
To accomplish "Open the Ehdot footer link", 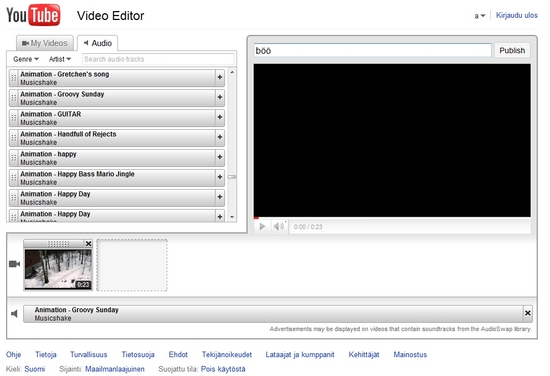I will point(178,355).
